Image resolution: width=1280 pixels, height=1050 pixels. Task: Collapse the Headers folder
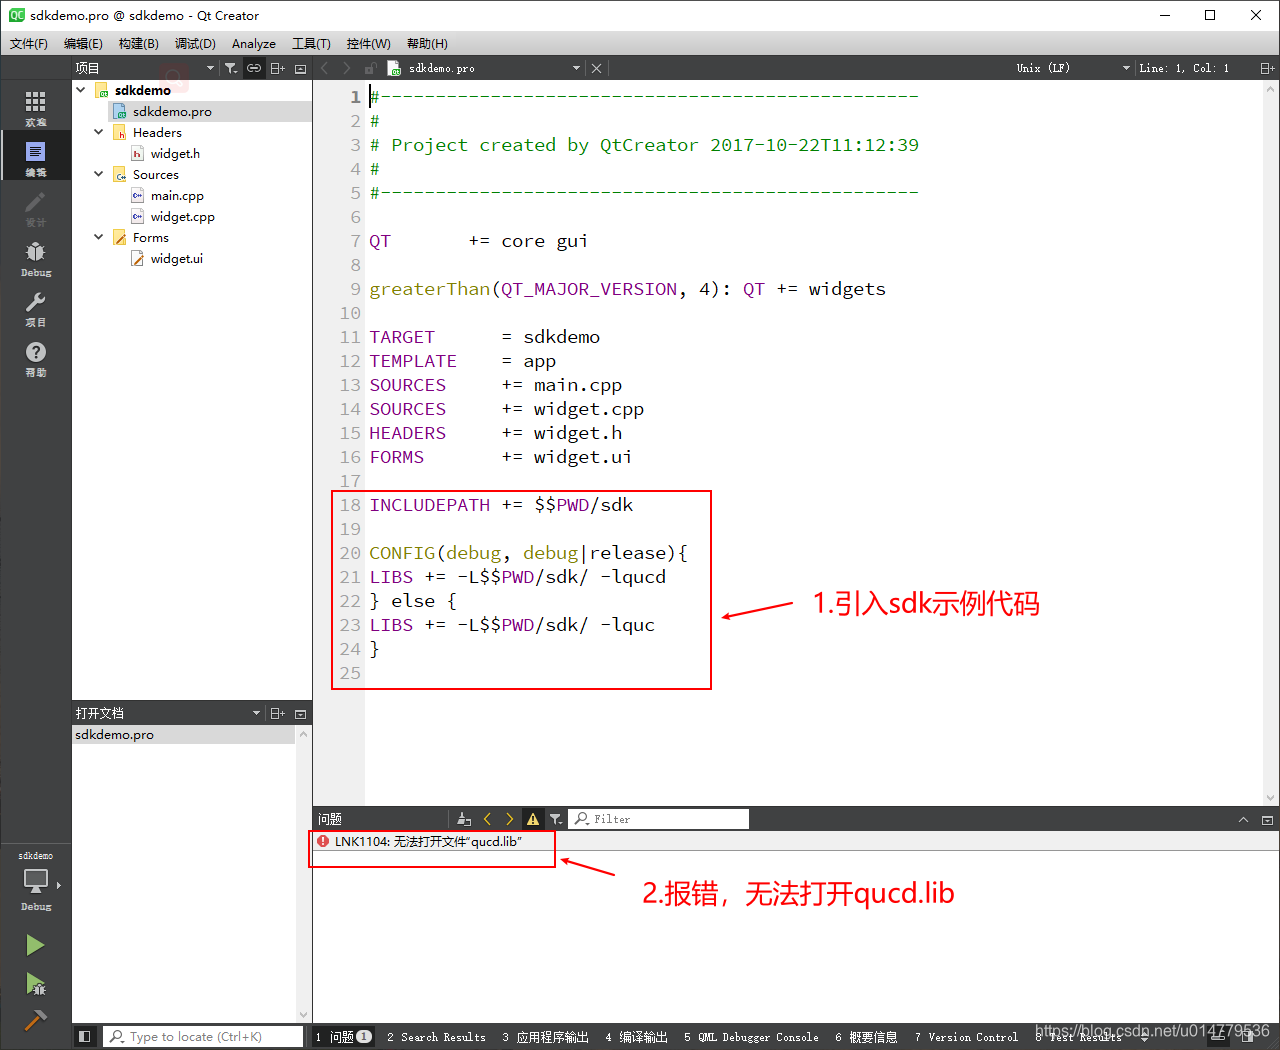pos(99,132)
